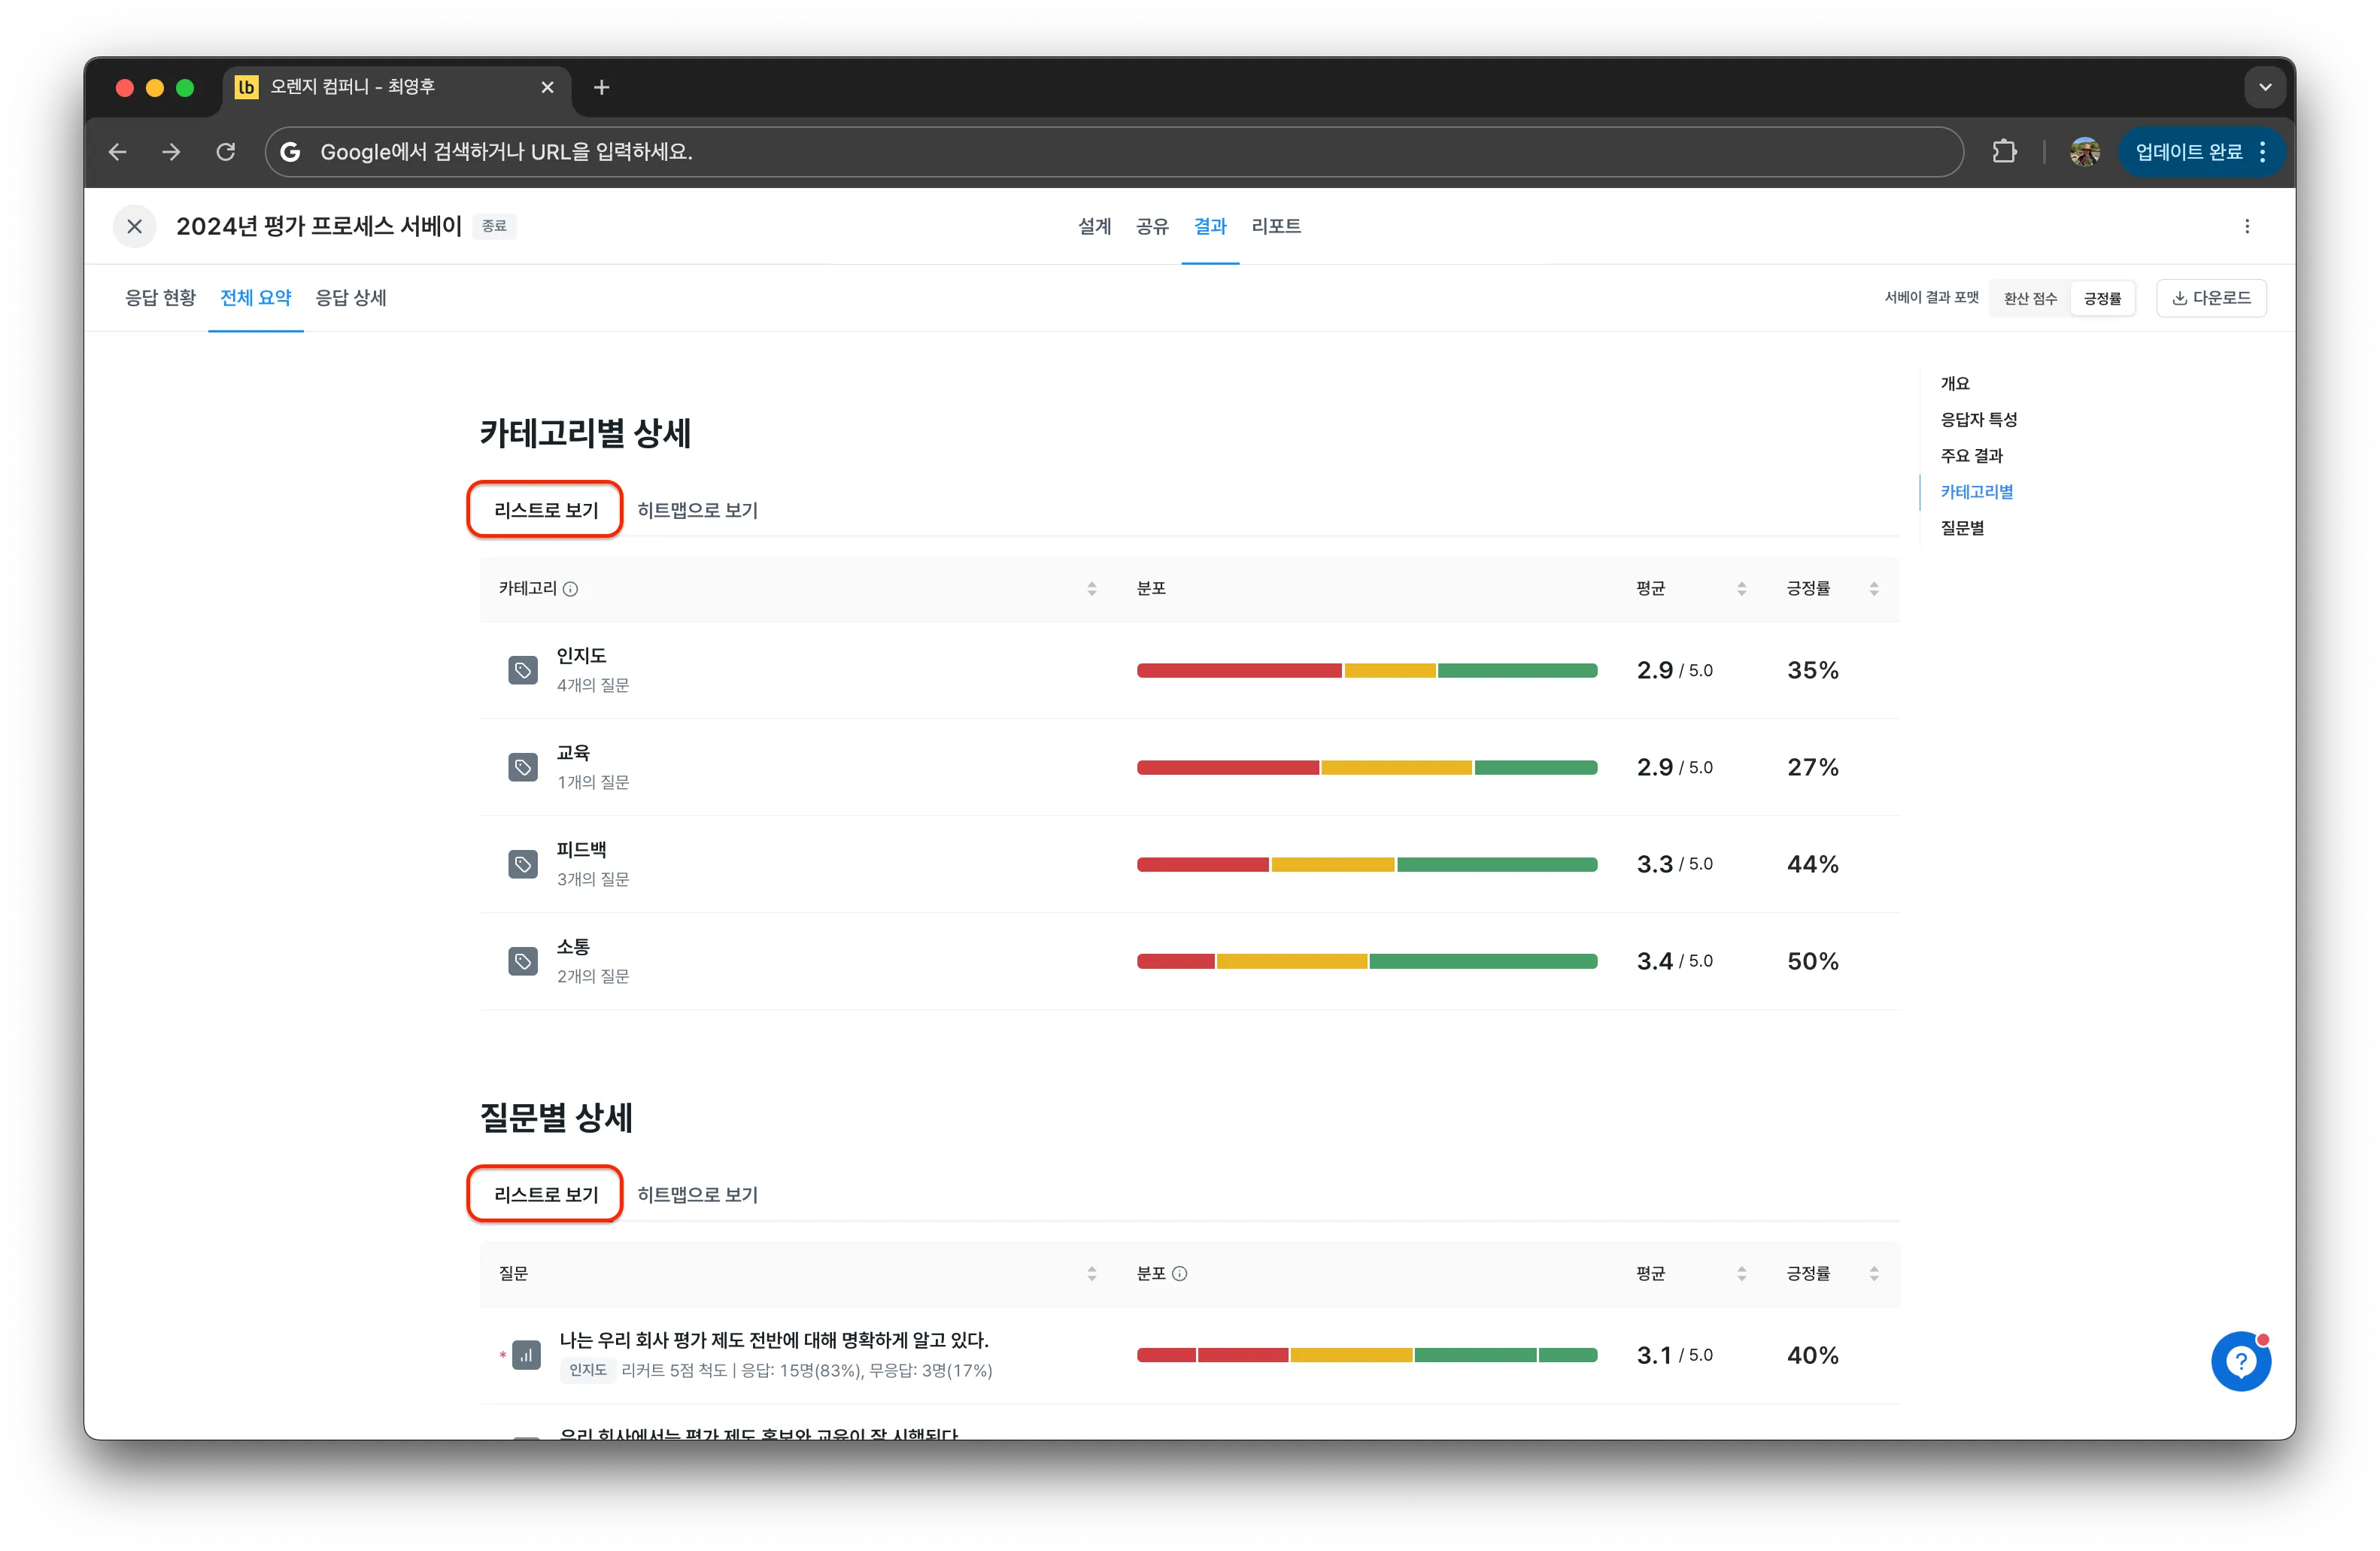Image resolution: width=2380 pixels, height=1551 pixels.
Task: Click the info icon next to 분포
Action: click(1180, 1273)
